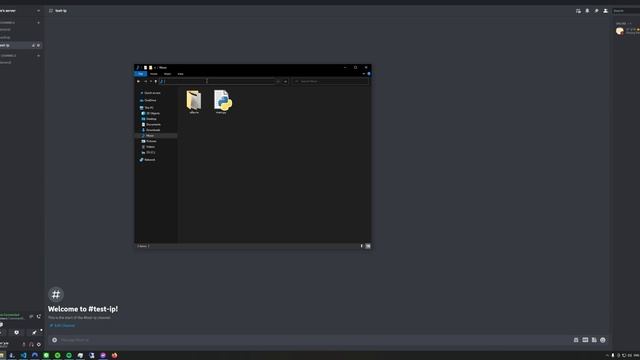Click the invite icon on test-ip channel
This screenshot has height=360, width=640.
pyautogui.click(x=33, y=45)
